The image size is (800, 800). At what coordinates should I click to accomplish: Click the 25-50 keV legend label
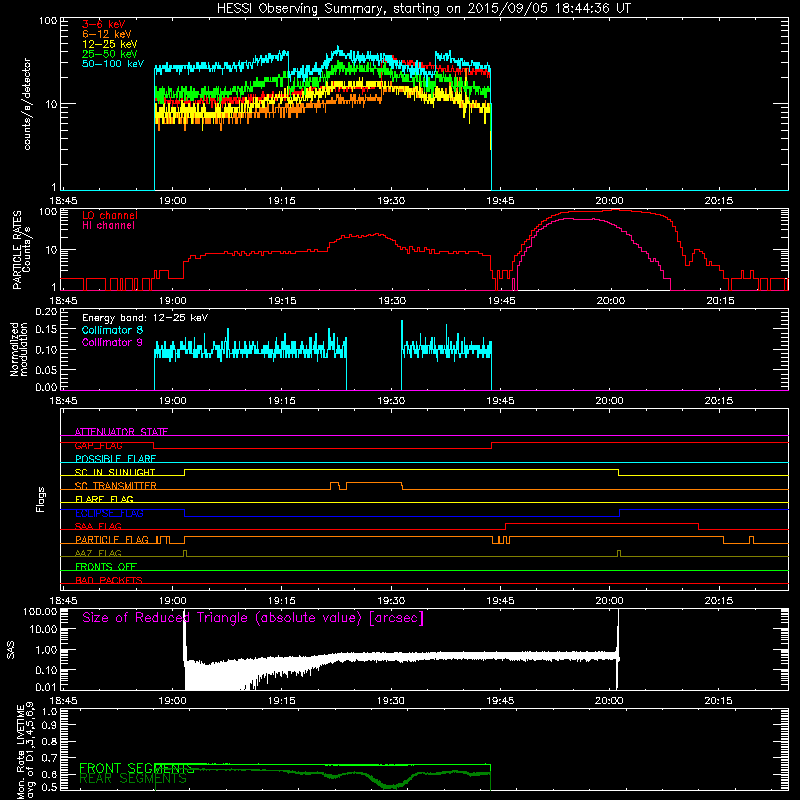(x=110, y=54)
